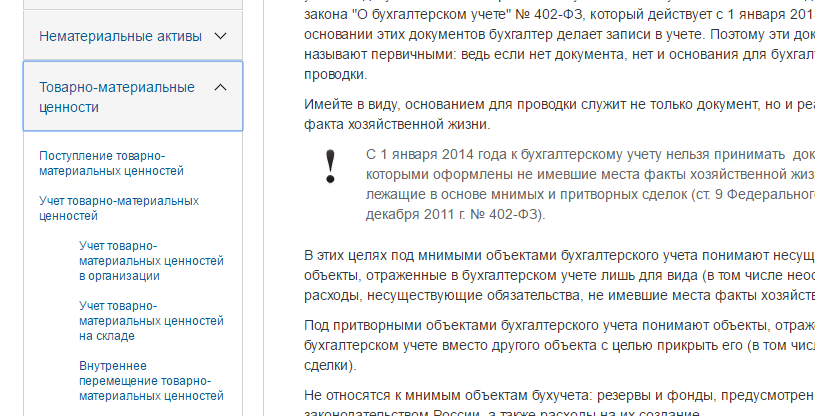815x416 pixels.
Task: Go to Учет товарно-материальных ценностей в организации
Action: point(150,260)
